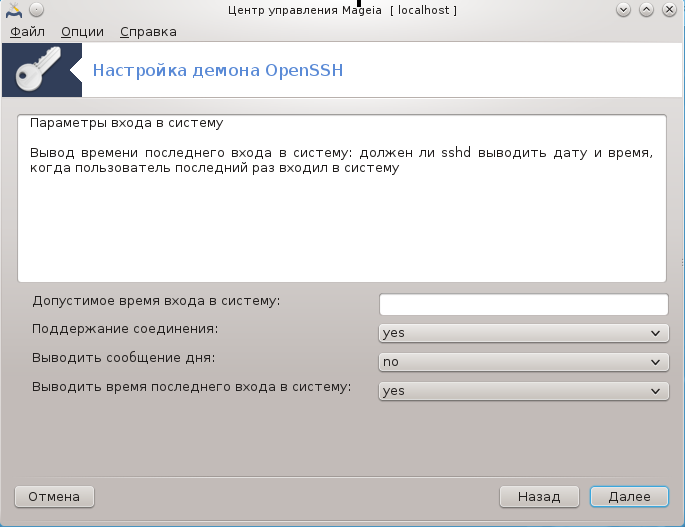Open the Поддержание соединения dropdown

[524, 333]
